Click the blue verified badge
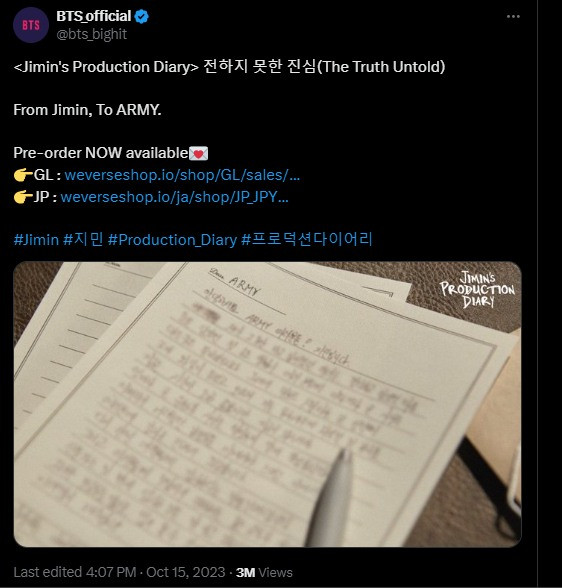Viewport: 562px width, 588px height. [x=142, y=16]
